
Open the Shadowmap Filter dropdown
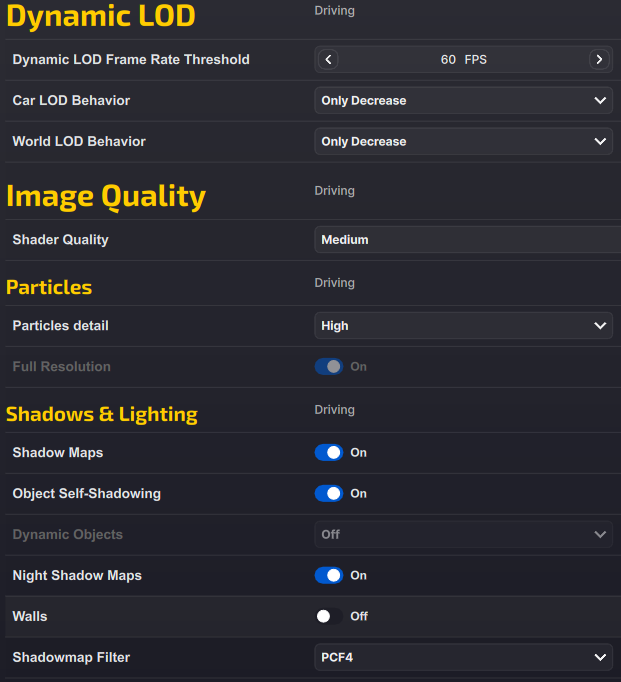coord(463,658)
